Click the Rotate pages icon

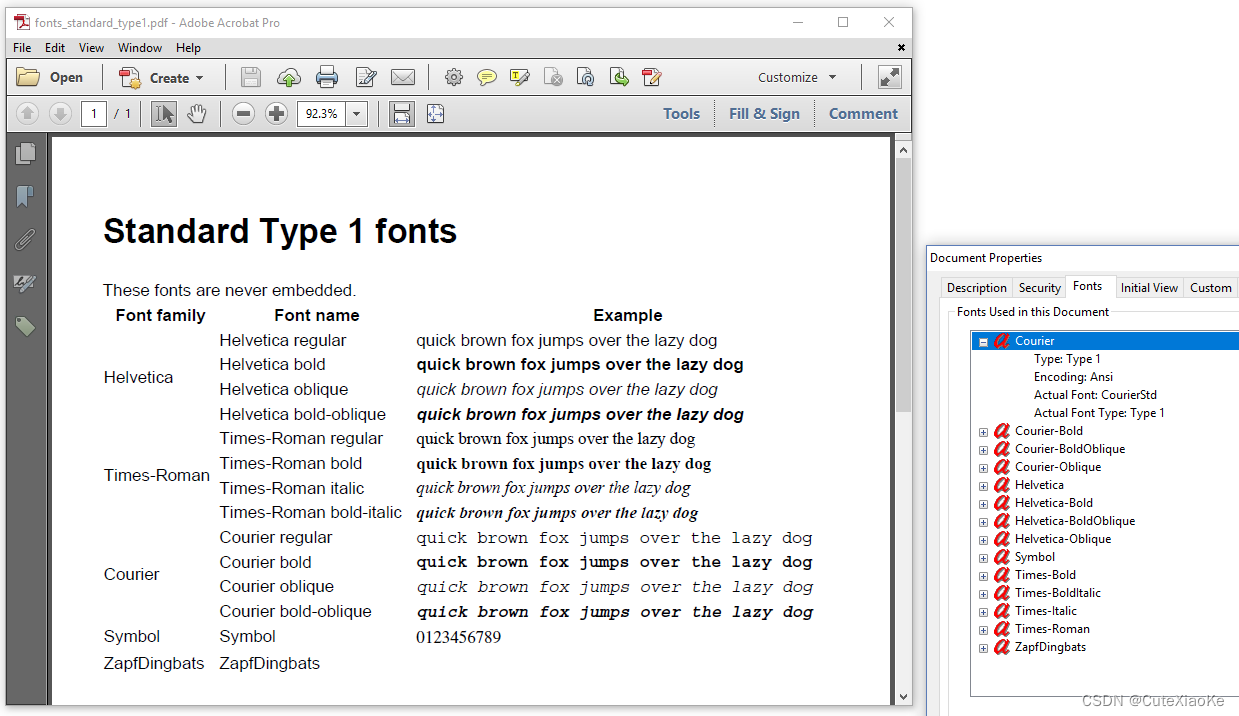click(x=586, y=77)
